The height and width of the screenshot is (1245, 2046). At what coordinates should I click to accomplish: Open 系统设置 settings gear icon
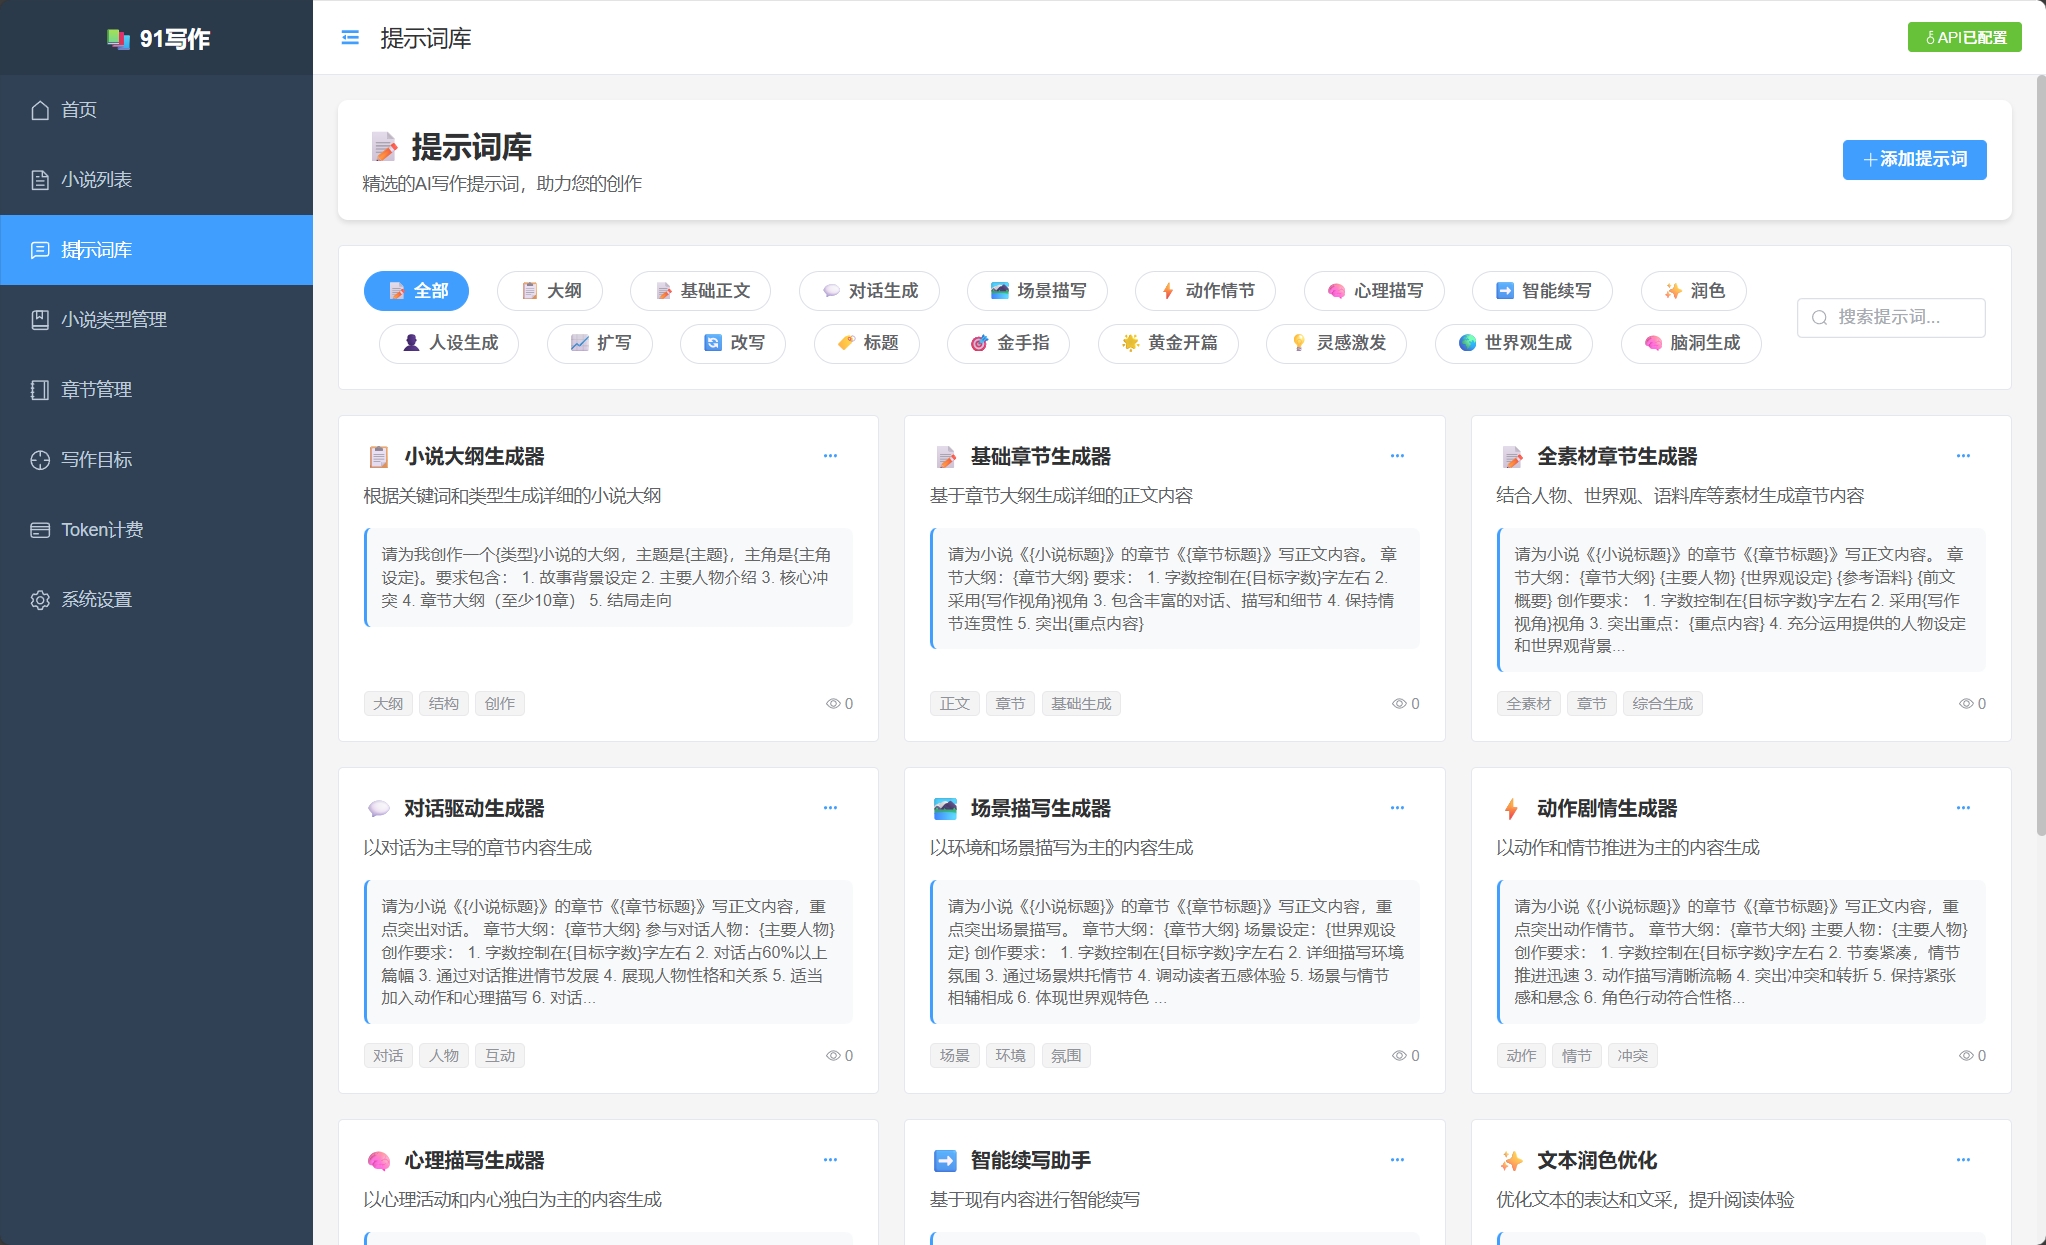pyautogui.click(x=40, y=599)
